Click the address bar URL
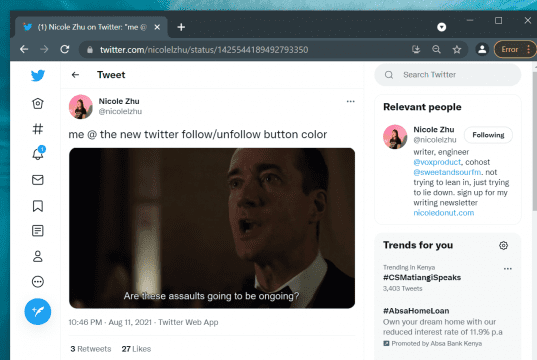537x360 pixels. pos(204,50)
